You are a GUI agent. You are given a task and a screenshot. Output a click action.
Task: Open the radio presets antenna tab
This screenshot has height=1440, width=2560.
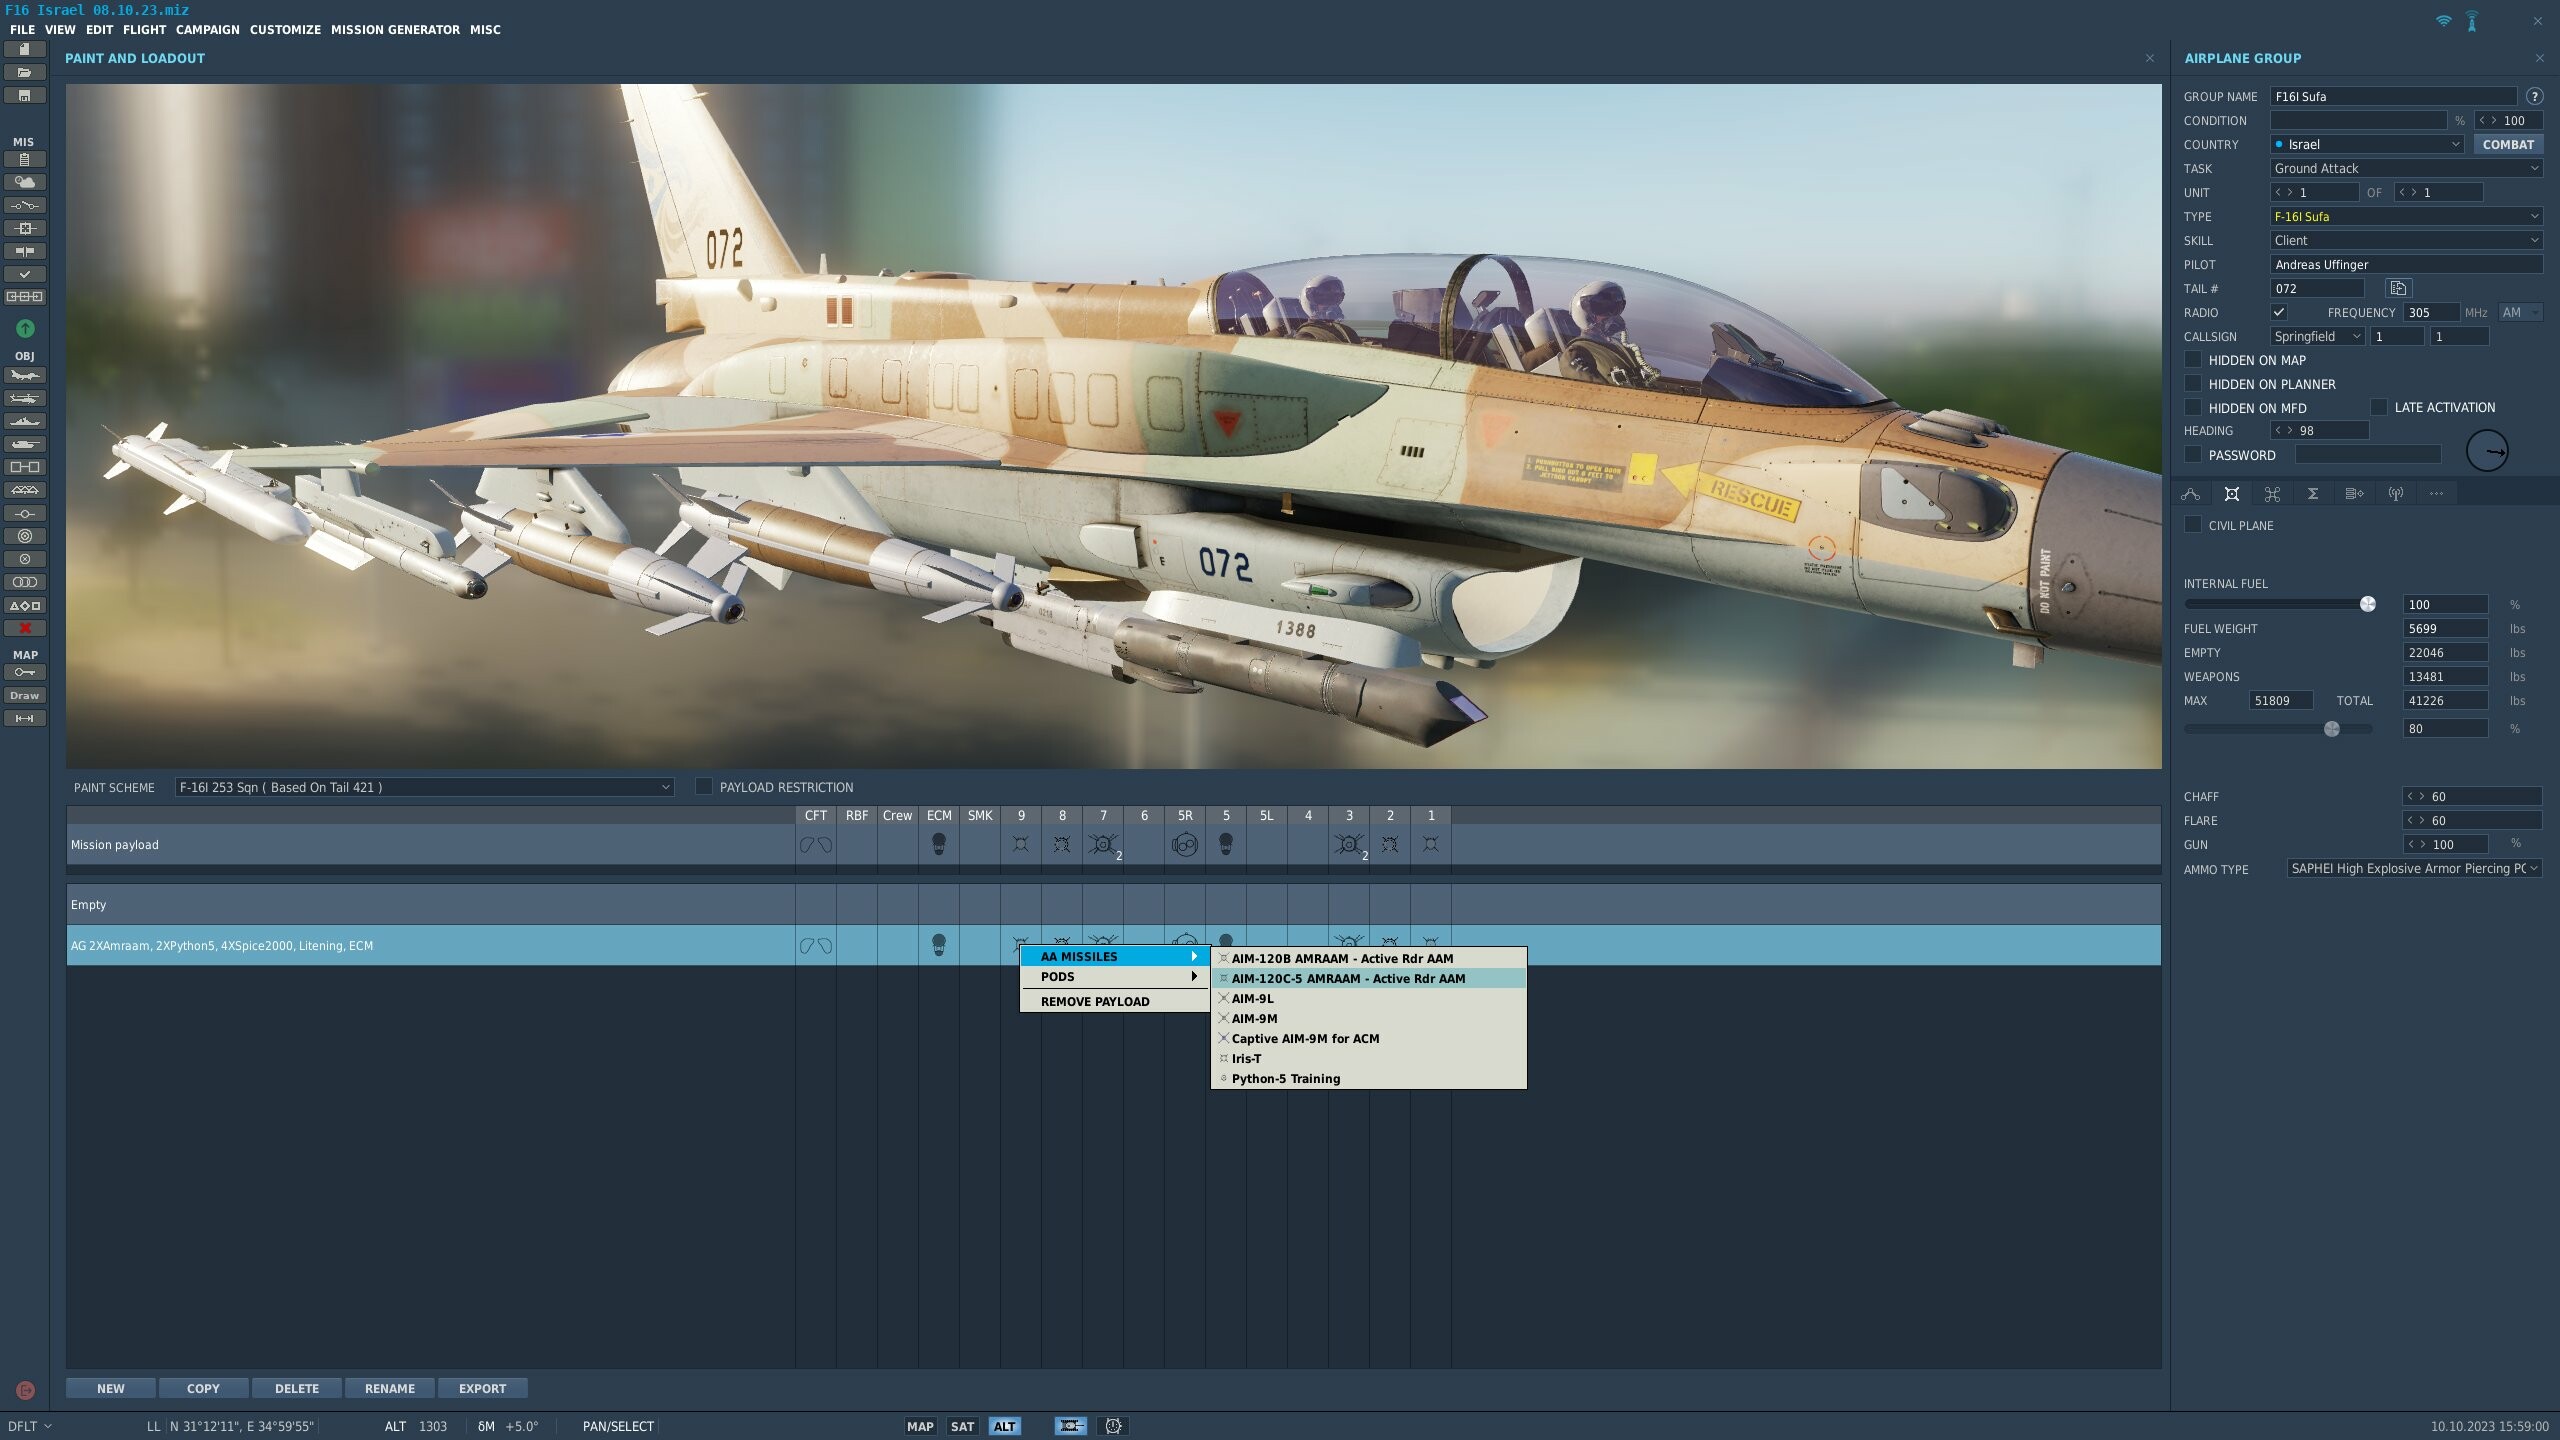pos(2395,494)
